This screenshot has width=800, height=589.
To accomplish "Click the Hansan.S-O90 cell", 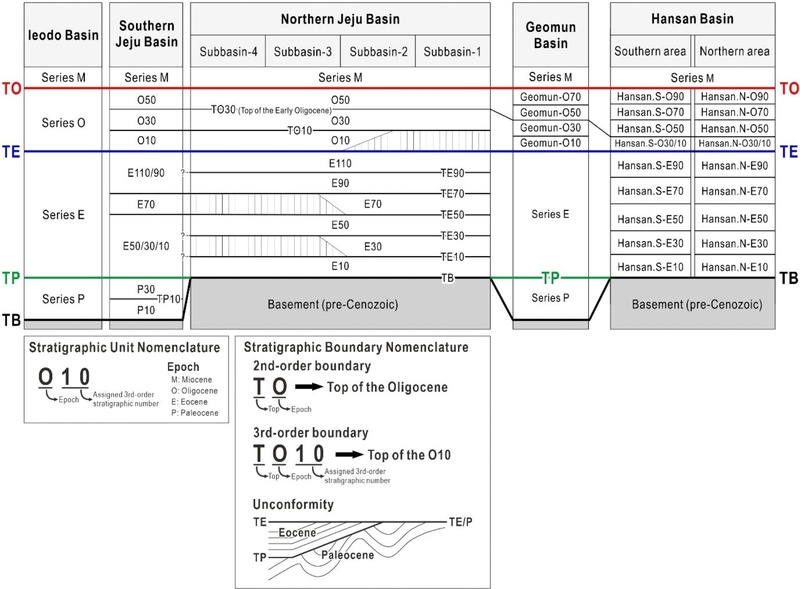I will click(x=650, y=96).
